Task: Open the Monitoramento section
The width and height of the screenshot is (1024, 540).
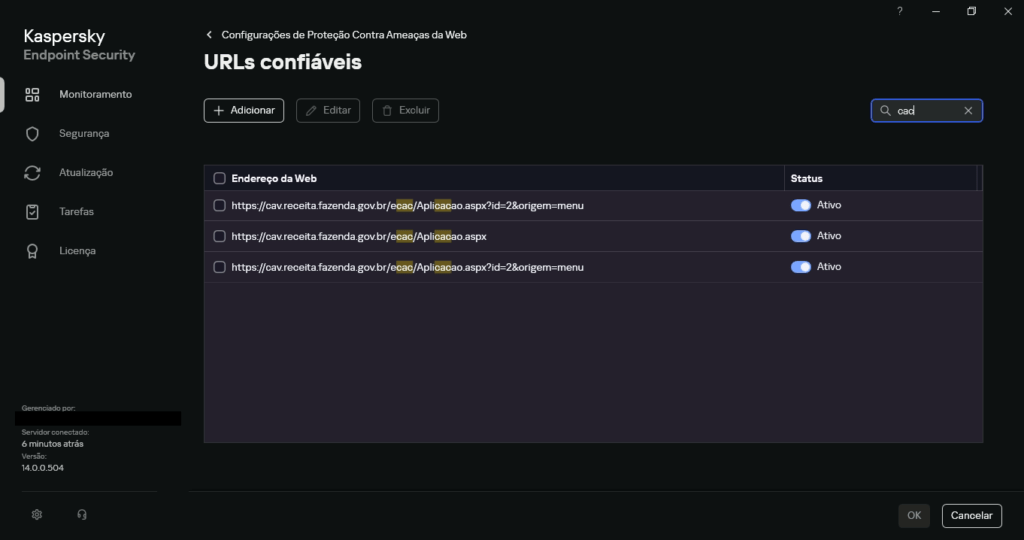Action: click(95, 95)
